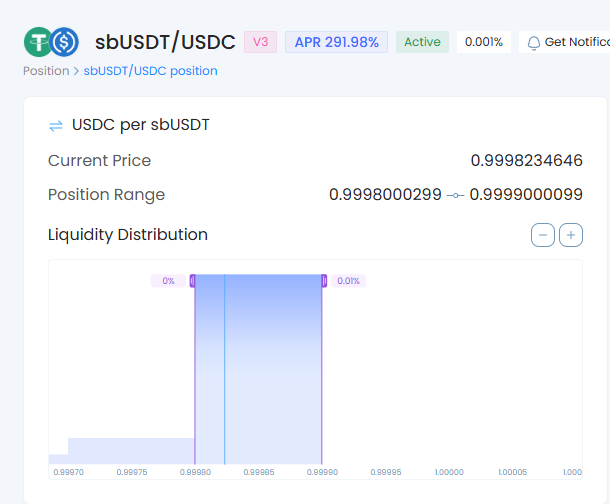
Task: Open sbUSDT/USDC position breadcrumb link
Action: tap(151, 71)
